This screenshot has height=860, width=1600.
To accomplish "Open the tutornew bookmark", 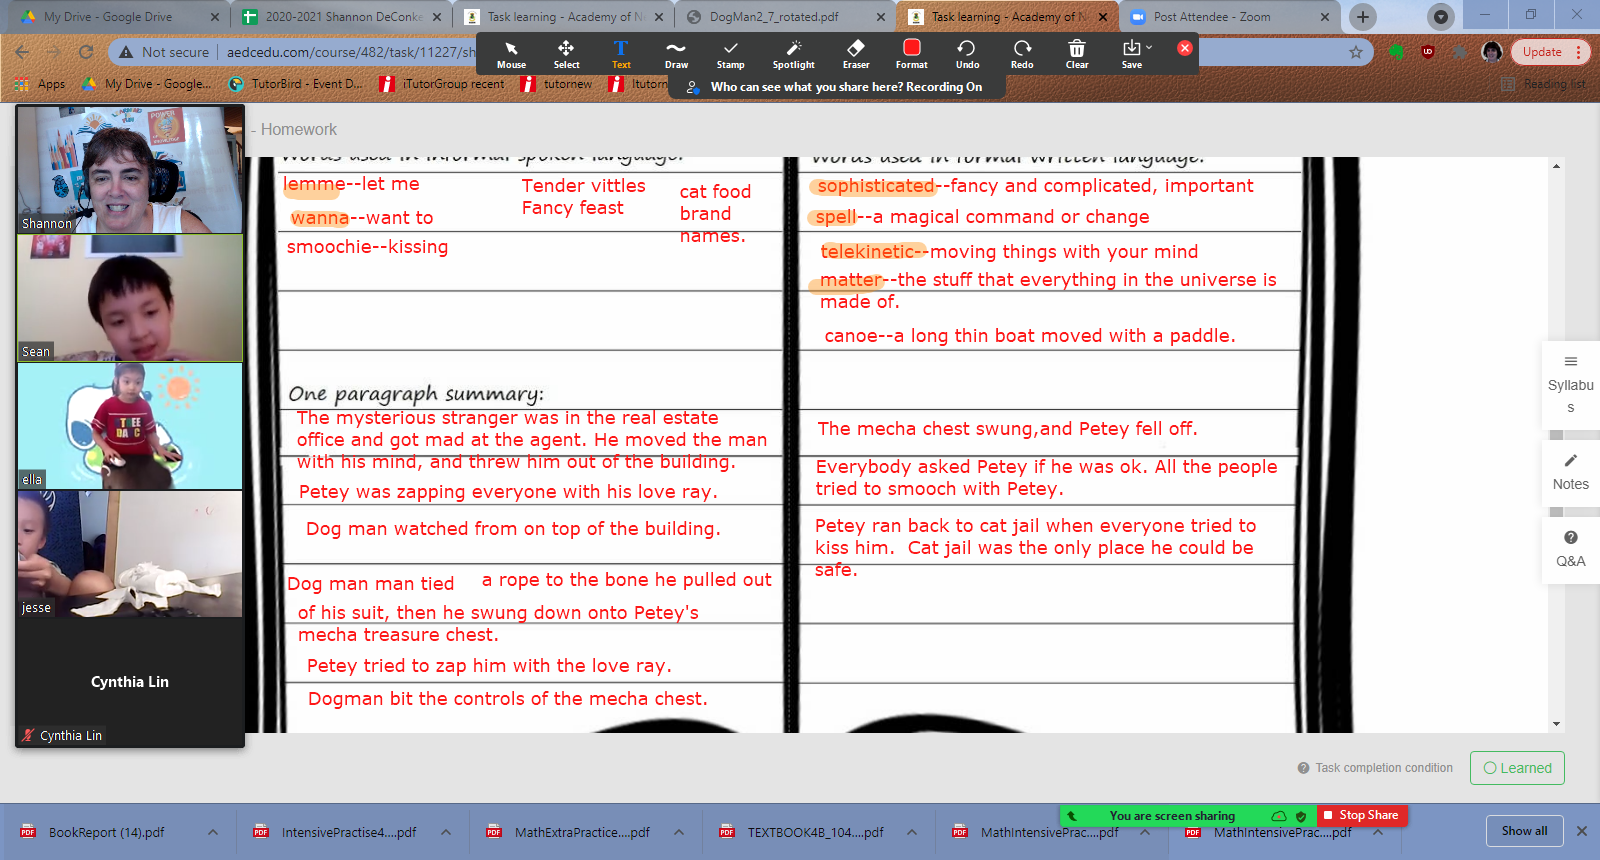I will click(x=558, y=84).
